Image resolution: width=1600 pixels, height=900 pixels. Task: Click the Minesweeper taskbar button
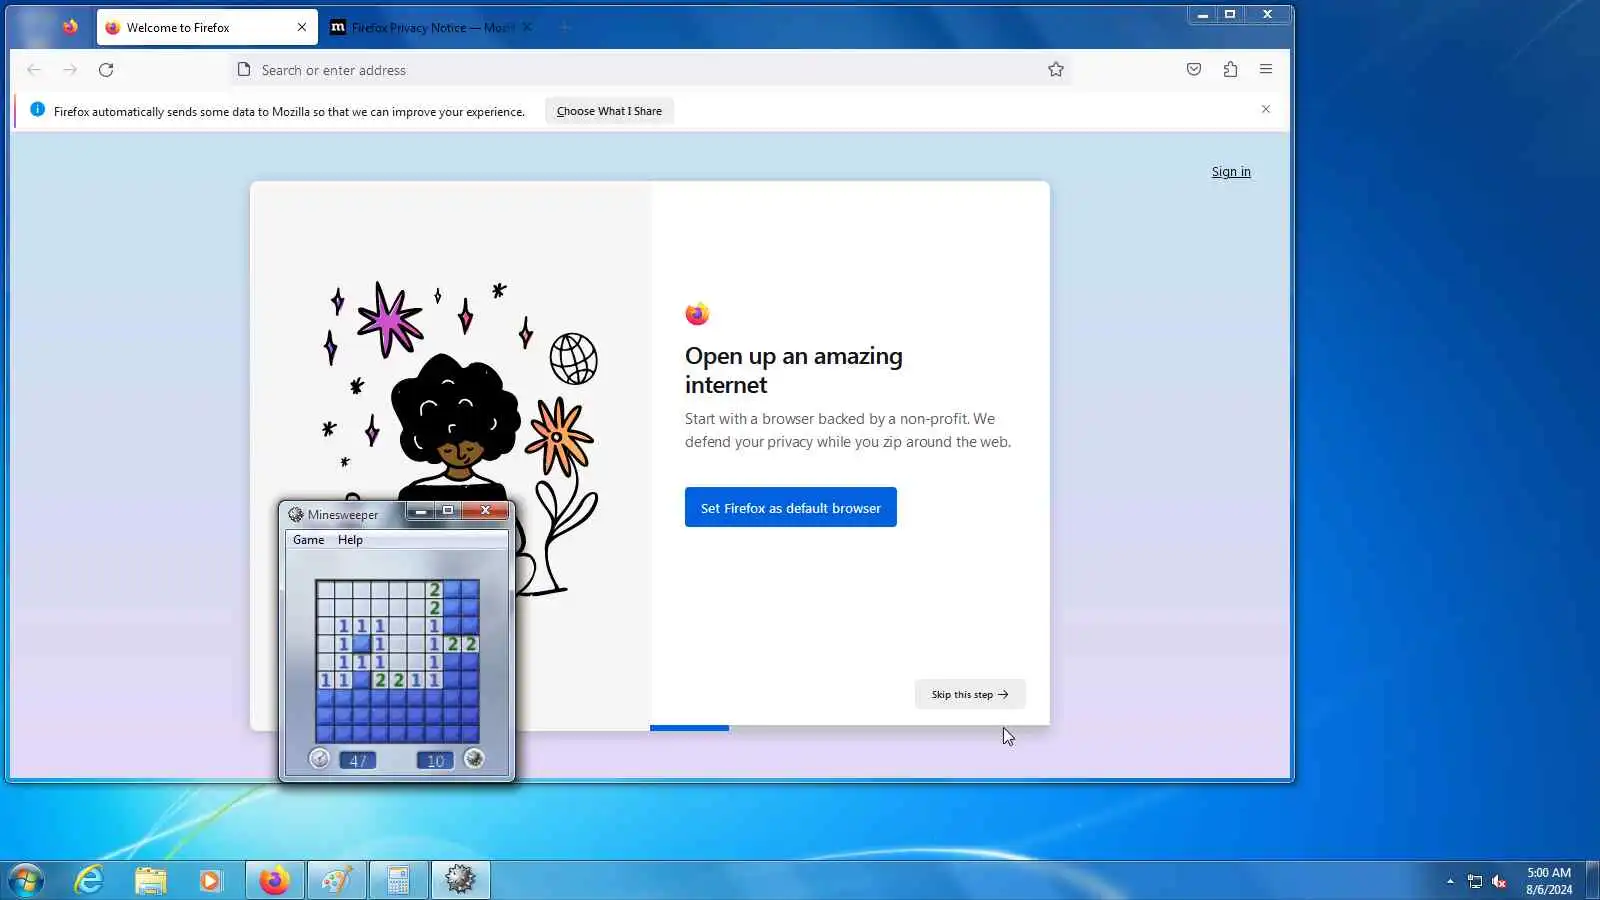pyautogui.click(x=460, y=880)
